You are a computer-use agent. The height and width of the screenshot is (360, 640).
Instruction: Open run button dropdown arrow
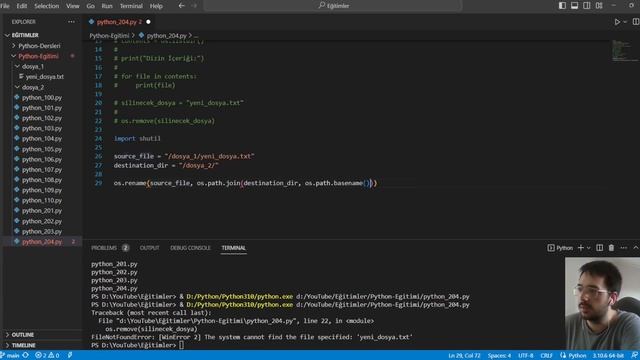click(625, 22)
